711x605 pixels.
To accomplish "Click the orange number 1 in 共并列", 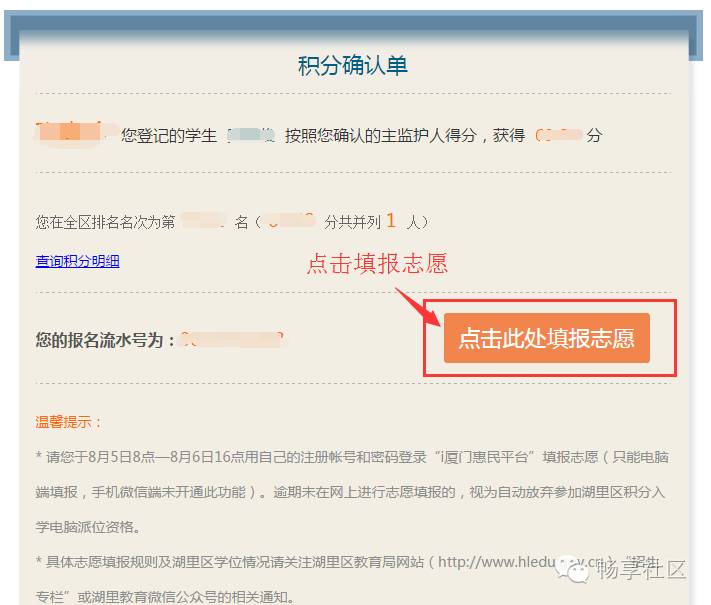I will coord(391,221).
